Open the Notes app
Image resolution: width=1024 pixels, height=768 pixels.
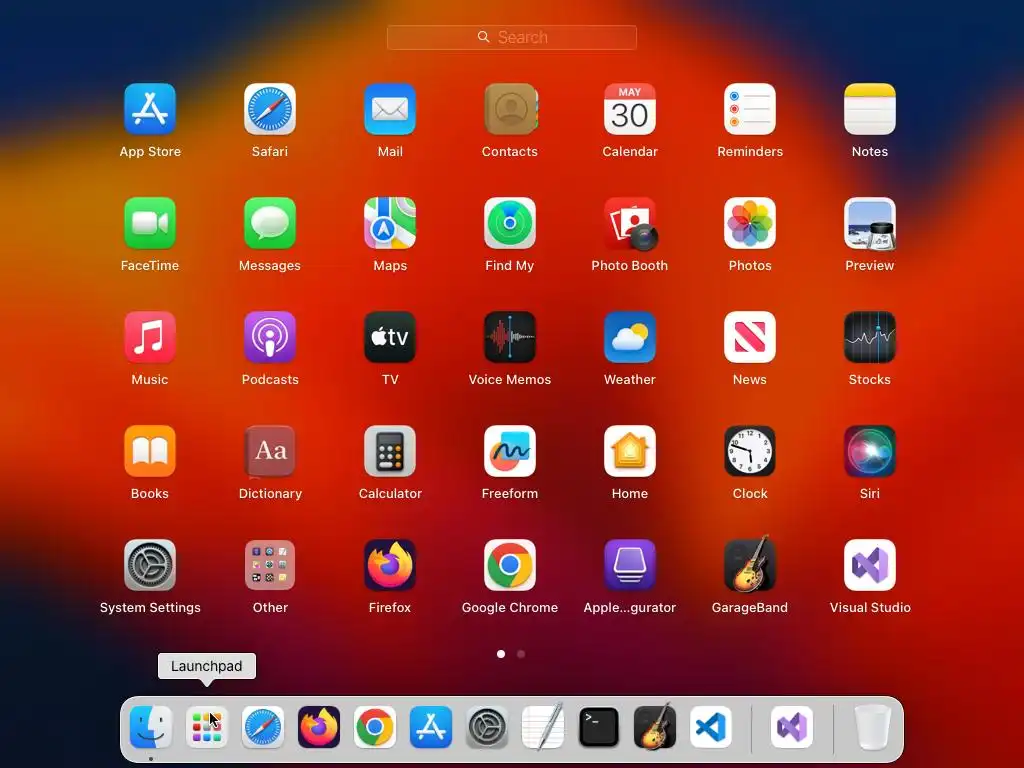point(870,109)
